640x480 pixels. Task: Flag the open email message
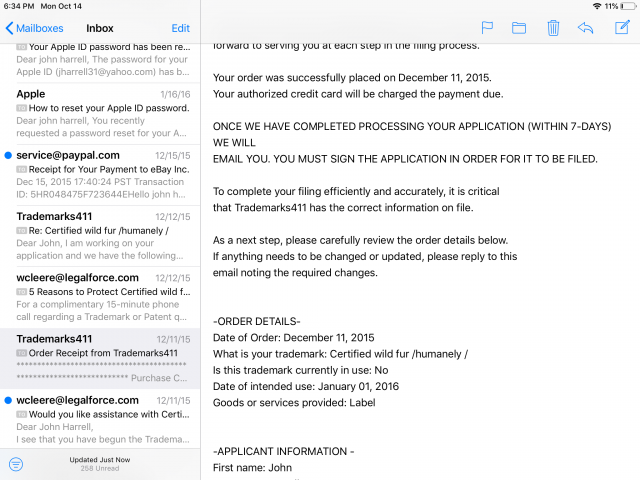pos(488,28)
